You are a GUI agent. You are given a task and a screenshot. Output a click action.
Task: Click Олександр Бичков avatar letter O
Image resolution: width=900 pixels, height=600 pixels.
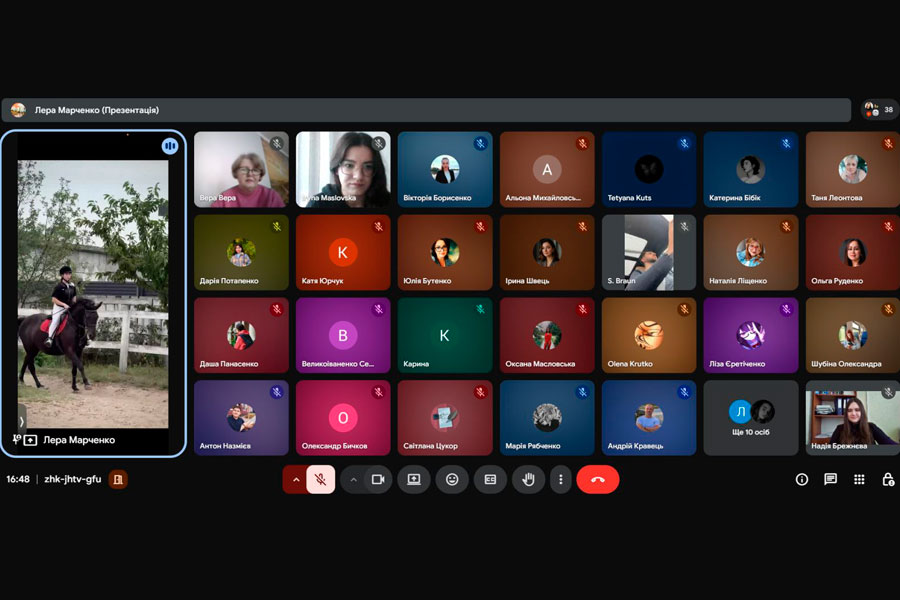[x=343, y=417]
